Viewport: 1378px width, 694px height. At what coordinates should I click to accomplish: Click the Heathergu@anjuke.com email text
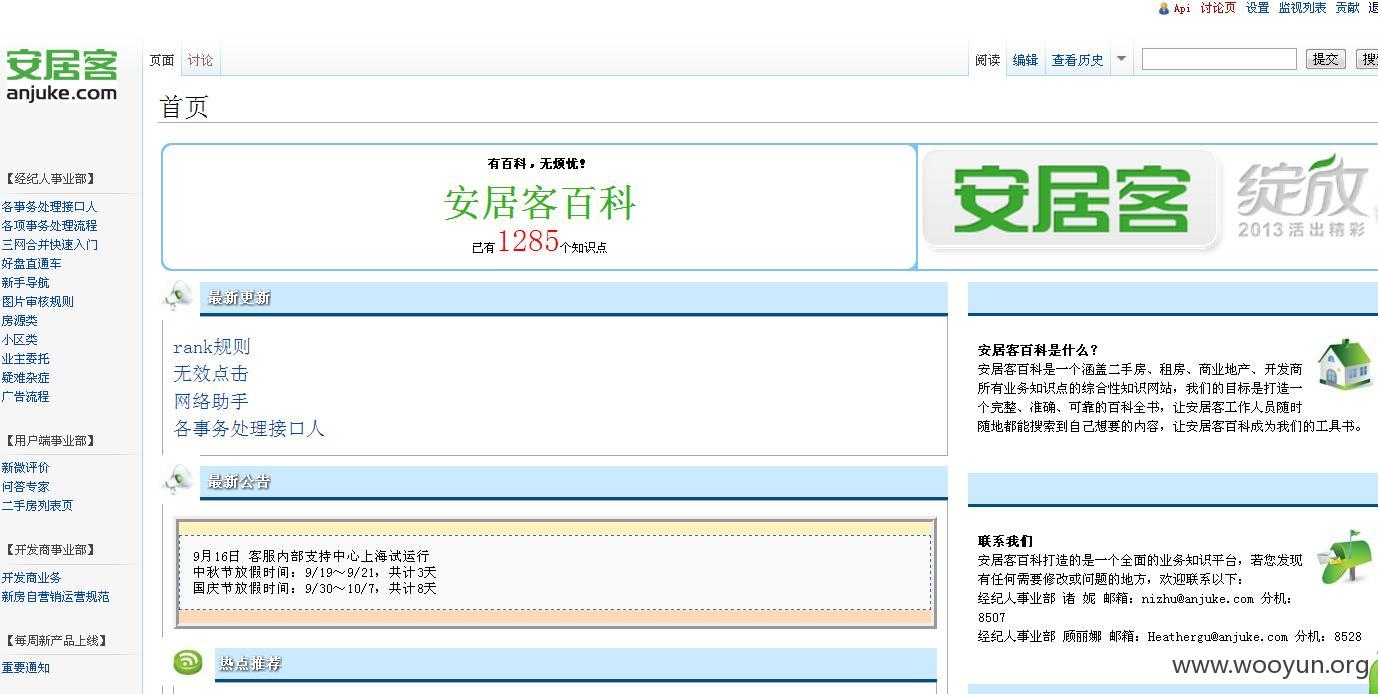[x=1217, y=636]
